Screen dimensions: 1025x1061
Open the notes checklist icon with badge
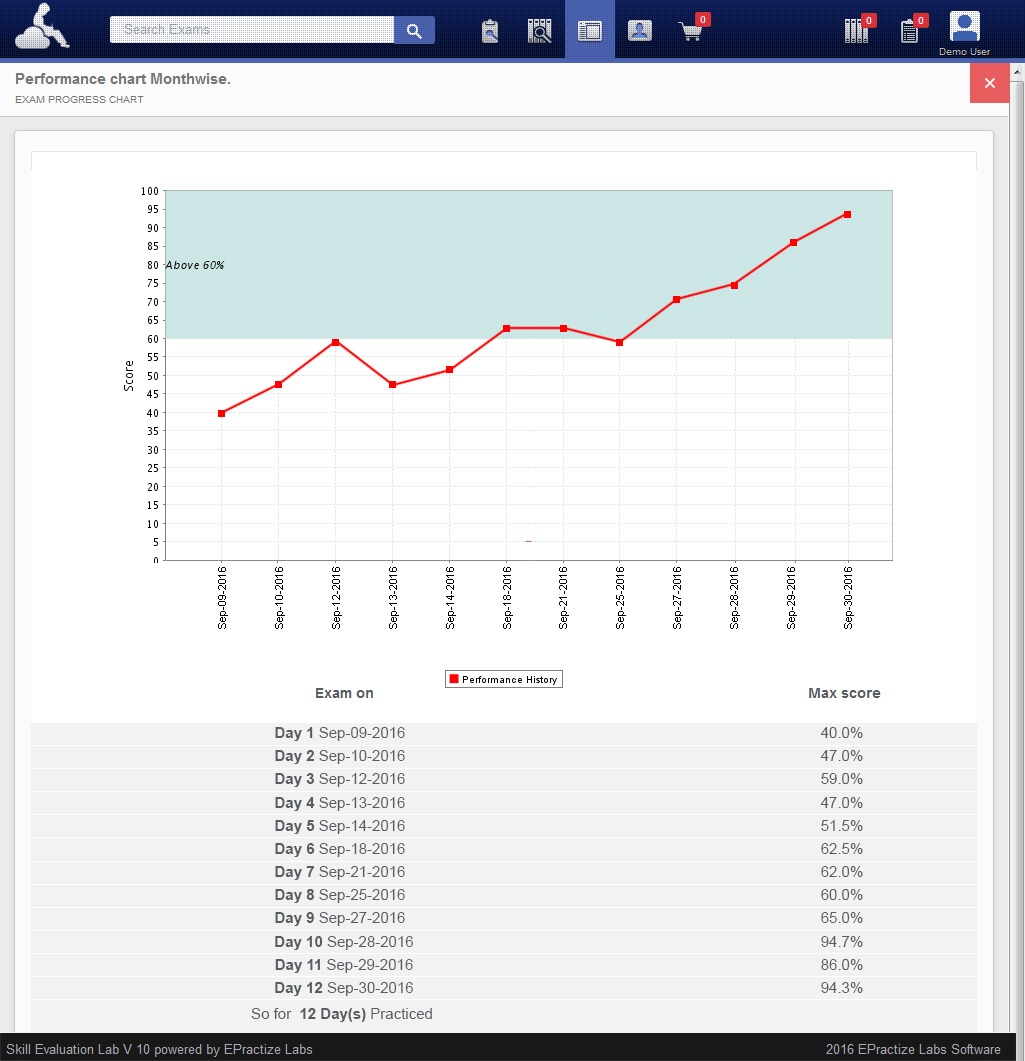(910, 31)
